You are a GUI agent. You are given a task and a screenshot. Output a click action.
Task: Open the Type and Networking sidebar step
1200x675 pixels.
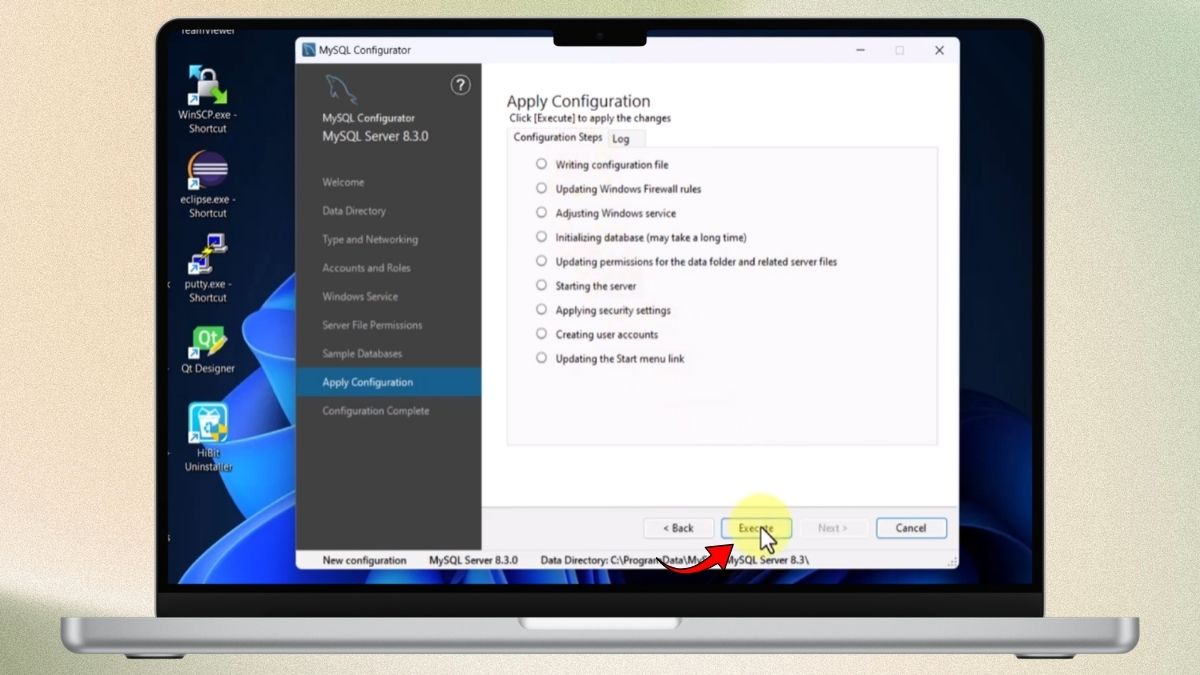tap(370, 239)
